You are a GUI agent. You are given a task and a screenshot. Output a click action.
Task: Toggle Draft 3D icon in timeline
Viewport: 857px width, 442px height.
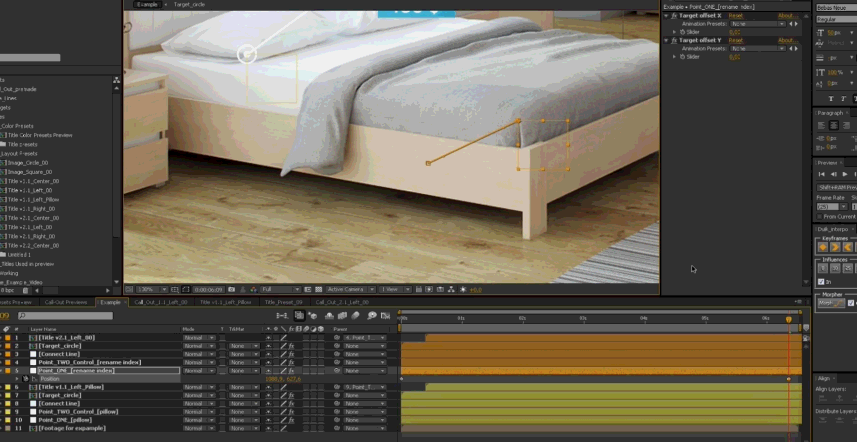[313, 316]
